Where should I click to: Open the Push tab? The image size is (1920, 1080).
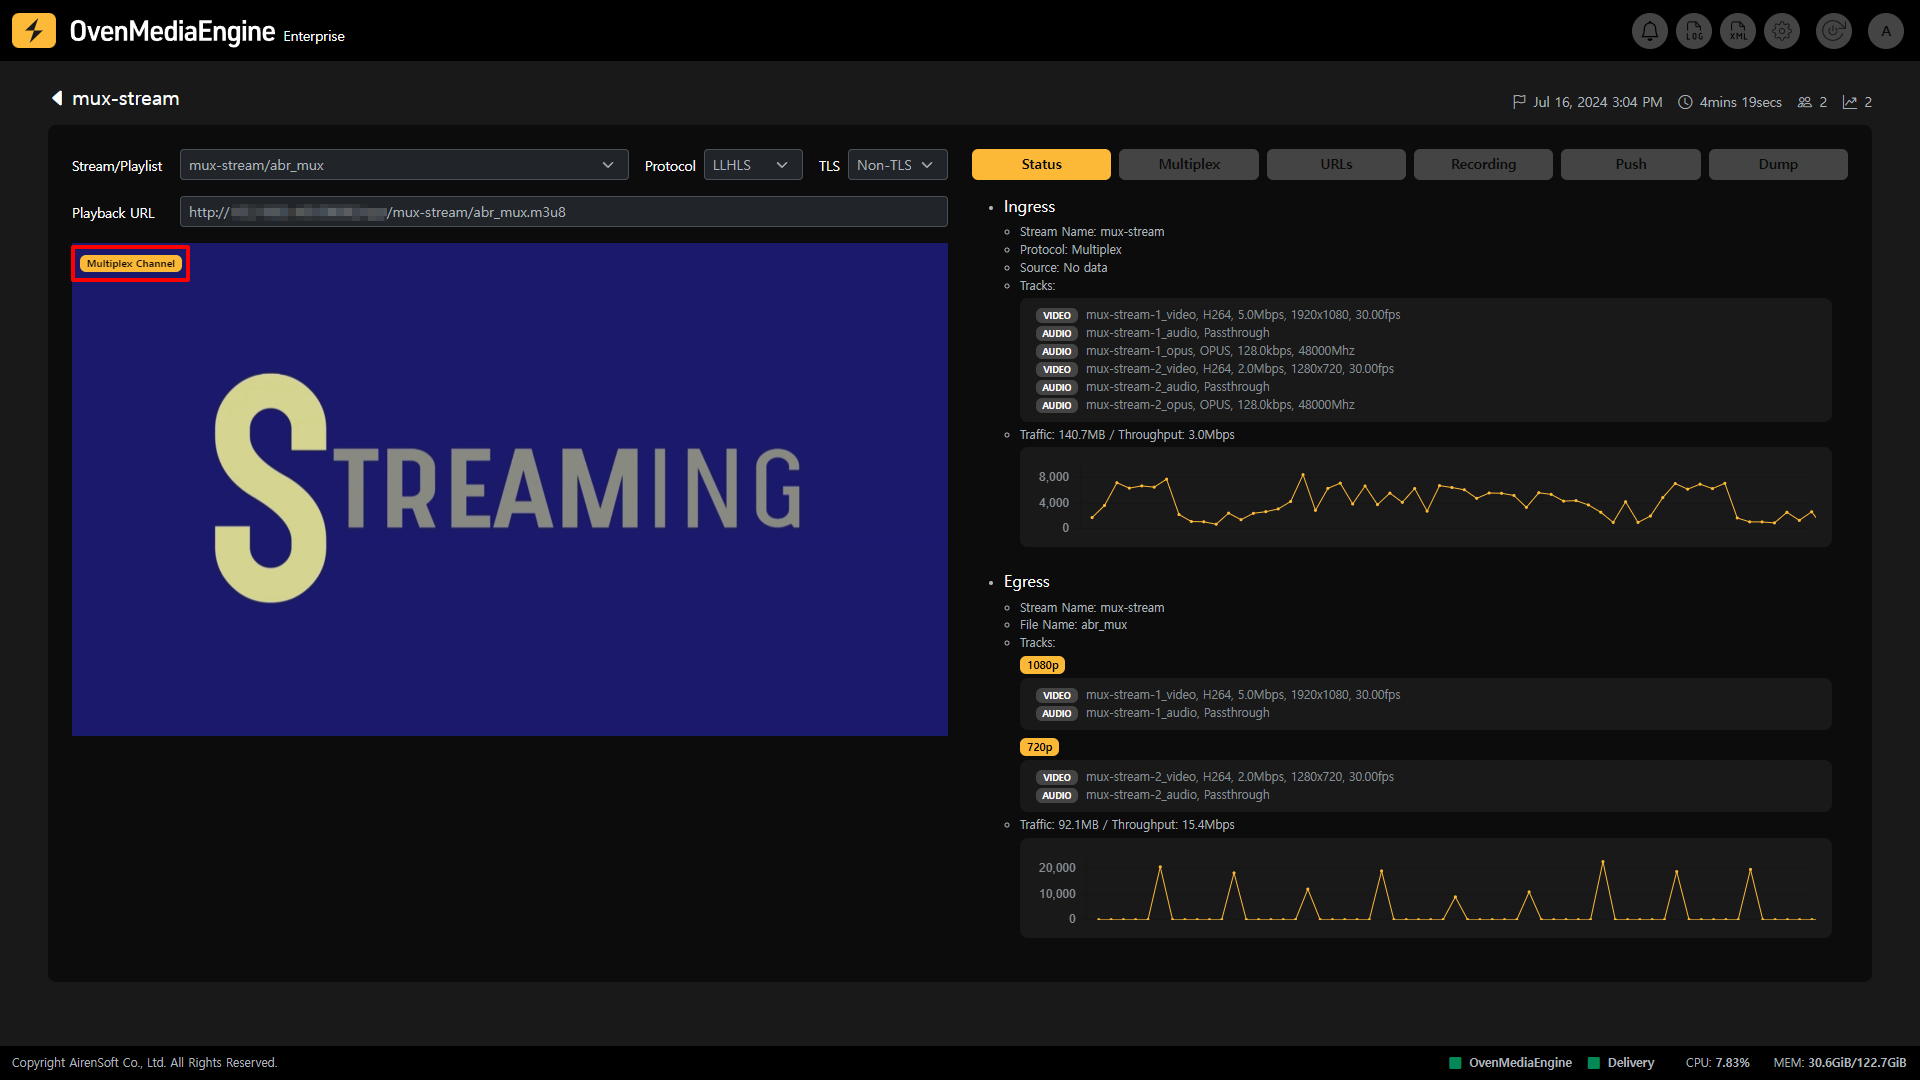1630,164
